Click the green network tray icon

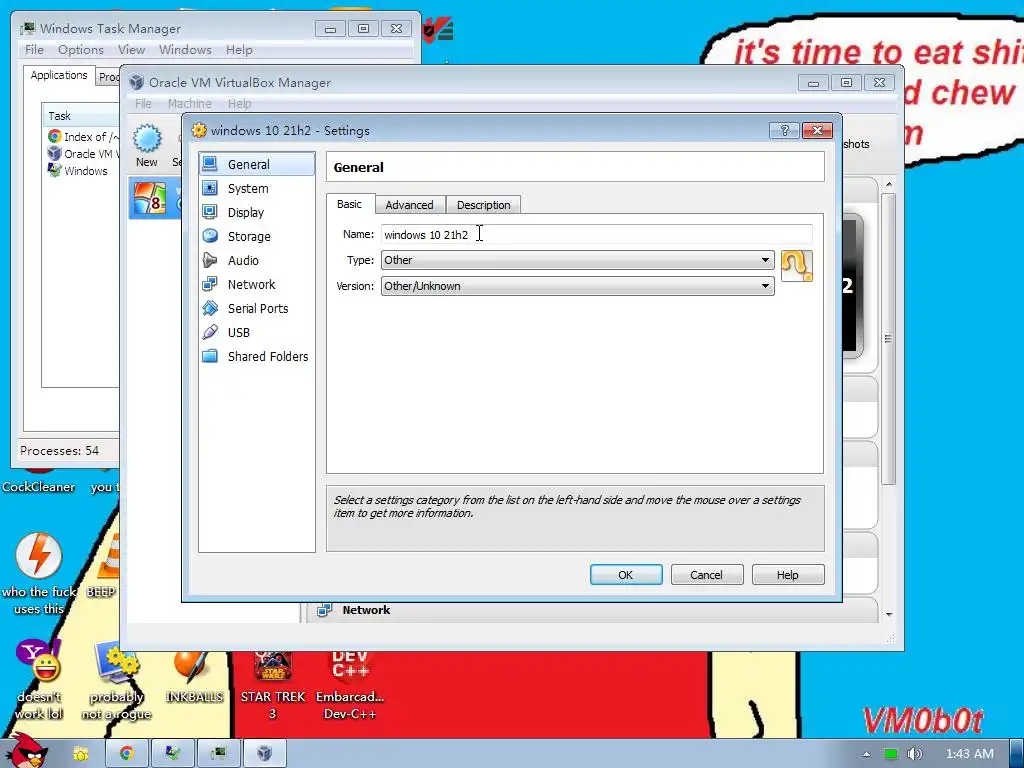click(x=891, y=754)
